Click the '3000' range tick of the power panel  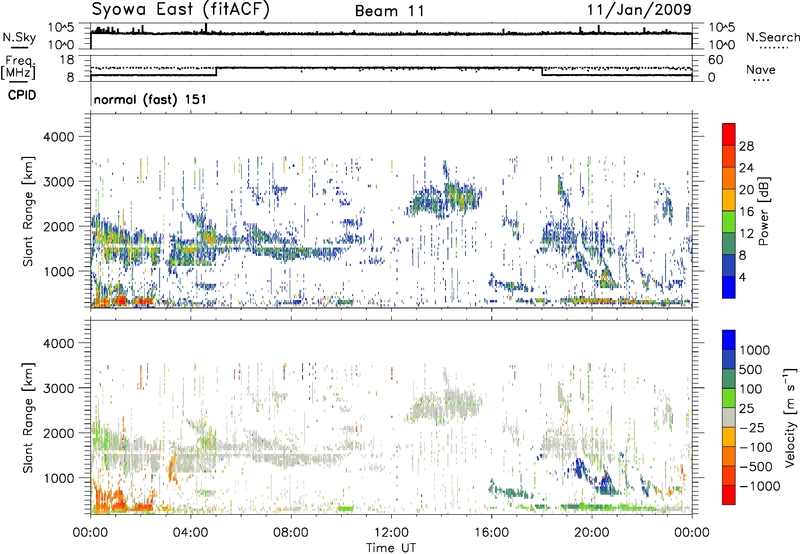click(59, 182)
